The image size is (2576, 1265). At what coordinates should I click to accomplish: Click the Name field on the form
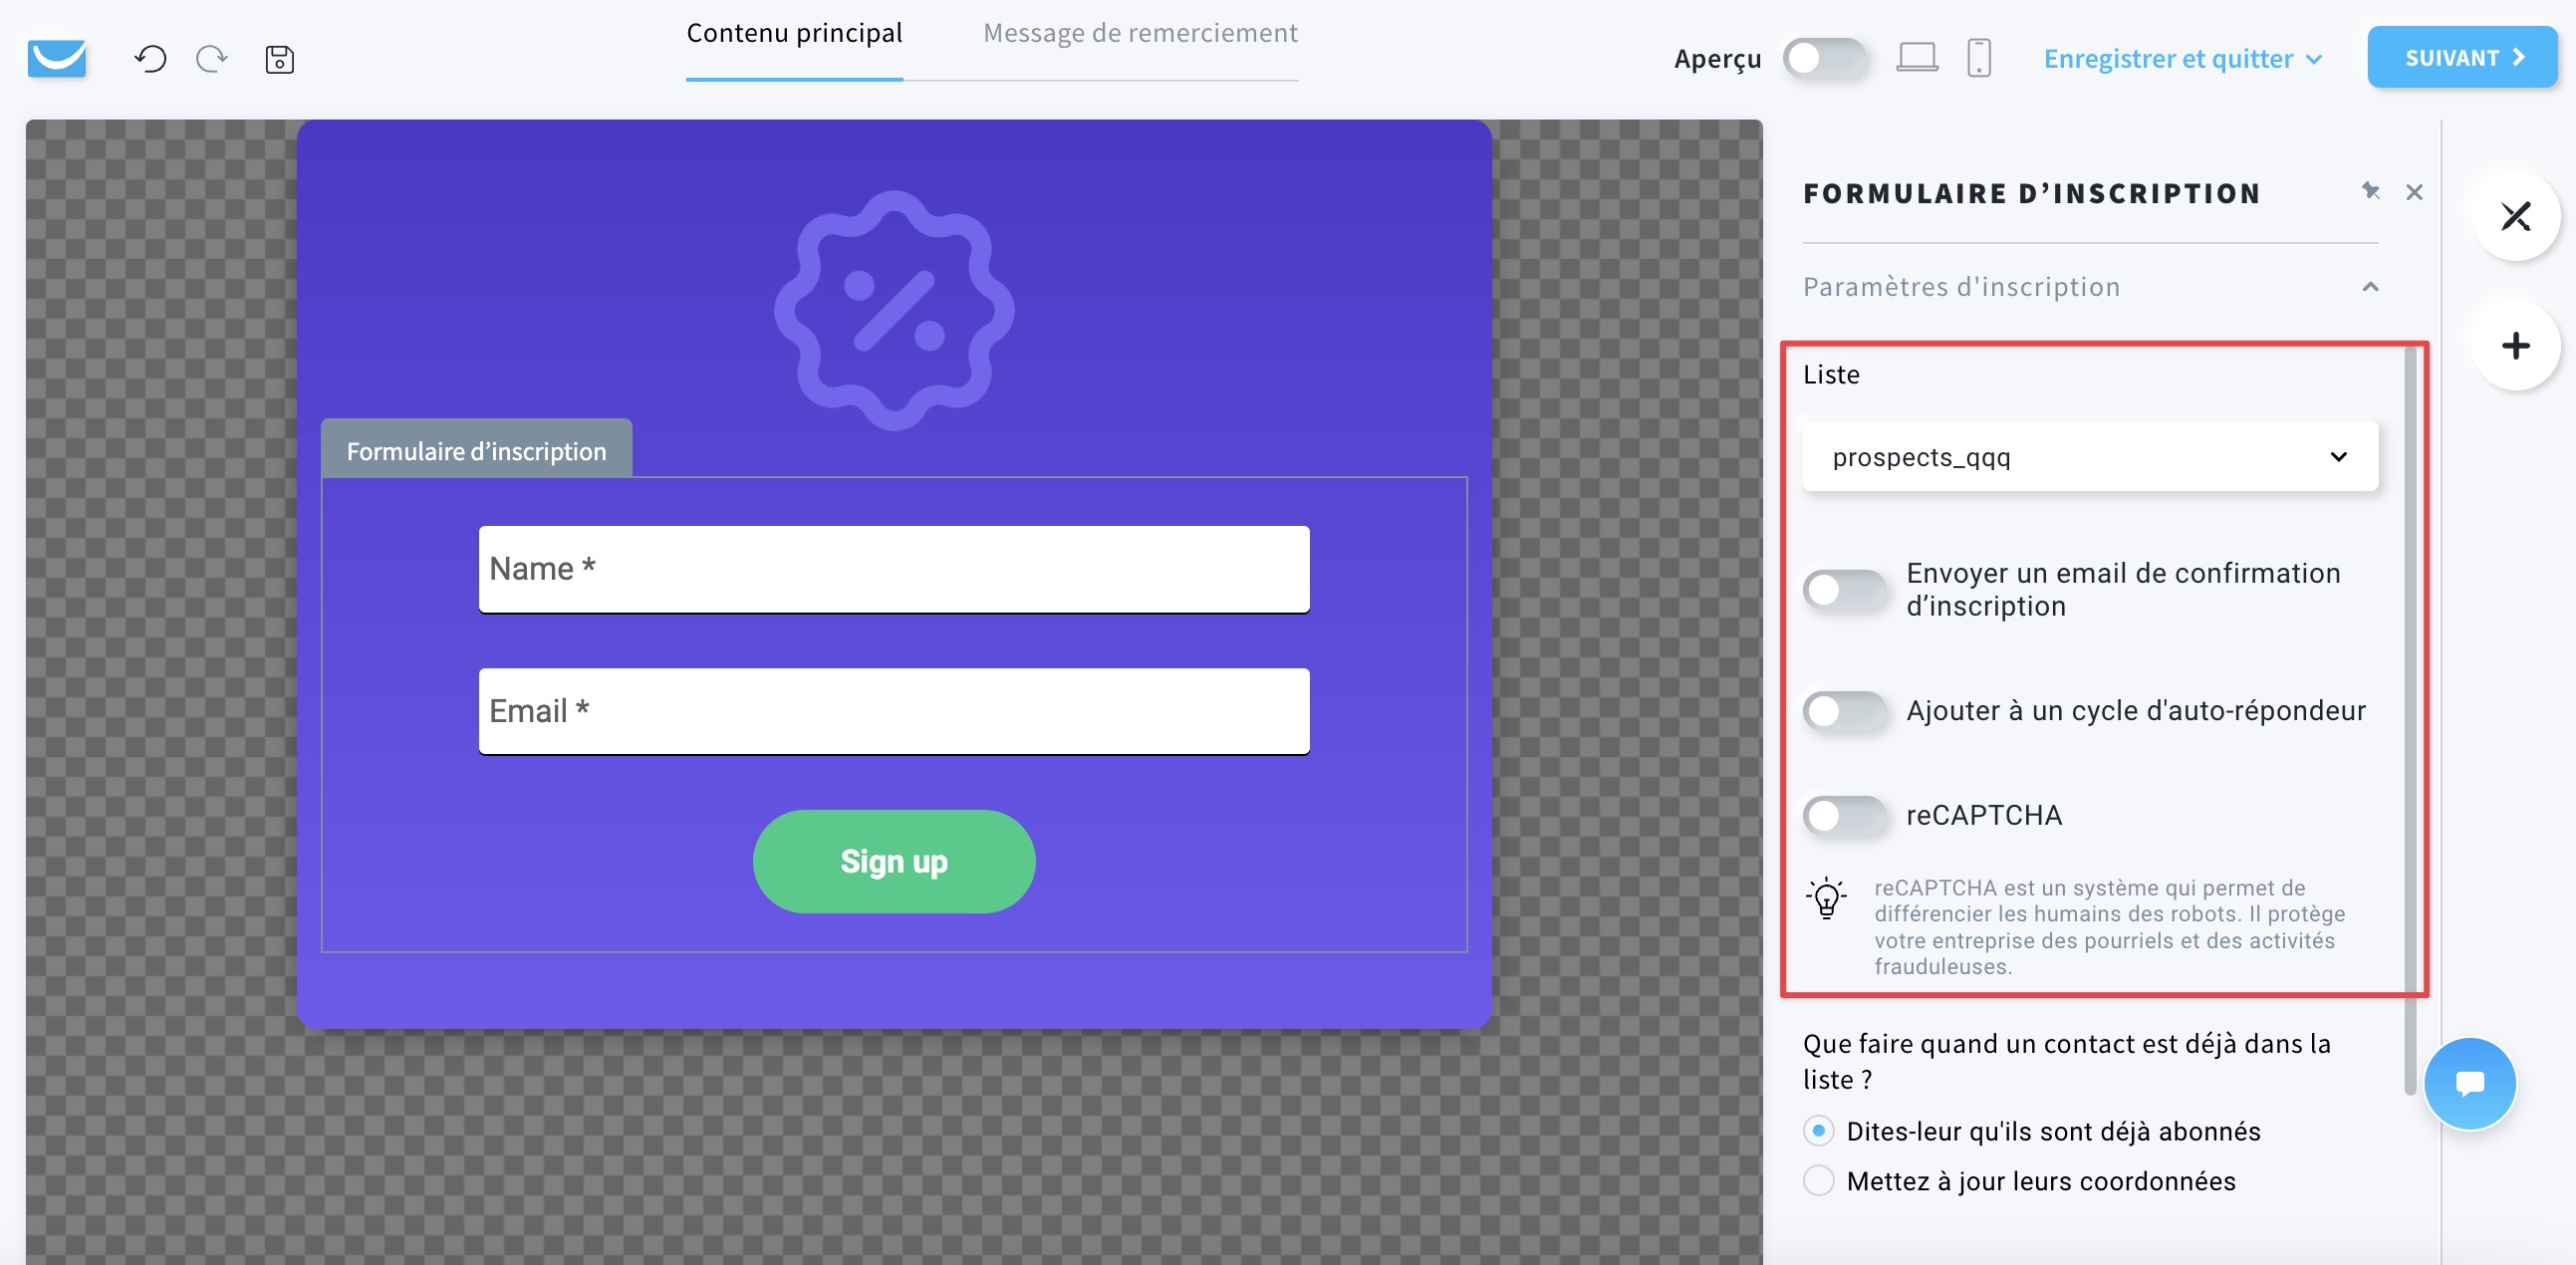point(894,569)
